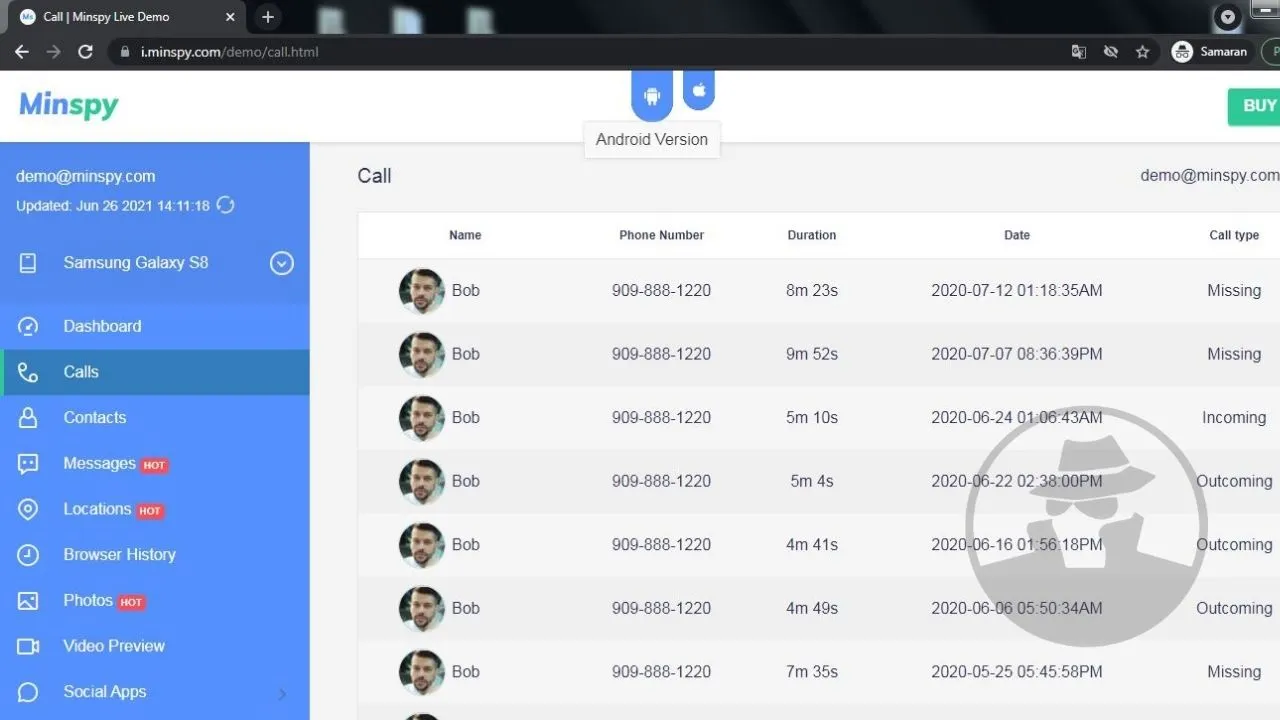
Task: Click the Browser History clock icon
Action: coord(28,555)
